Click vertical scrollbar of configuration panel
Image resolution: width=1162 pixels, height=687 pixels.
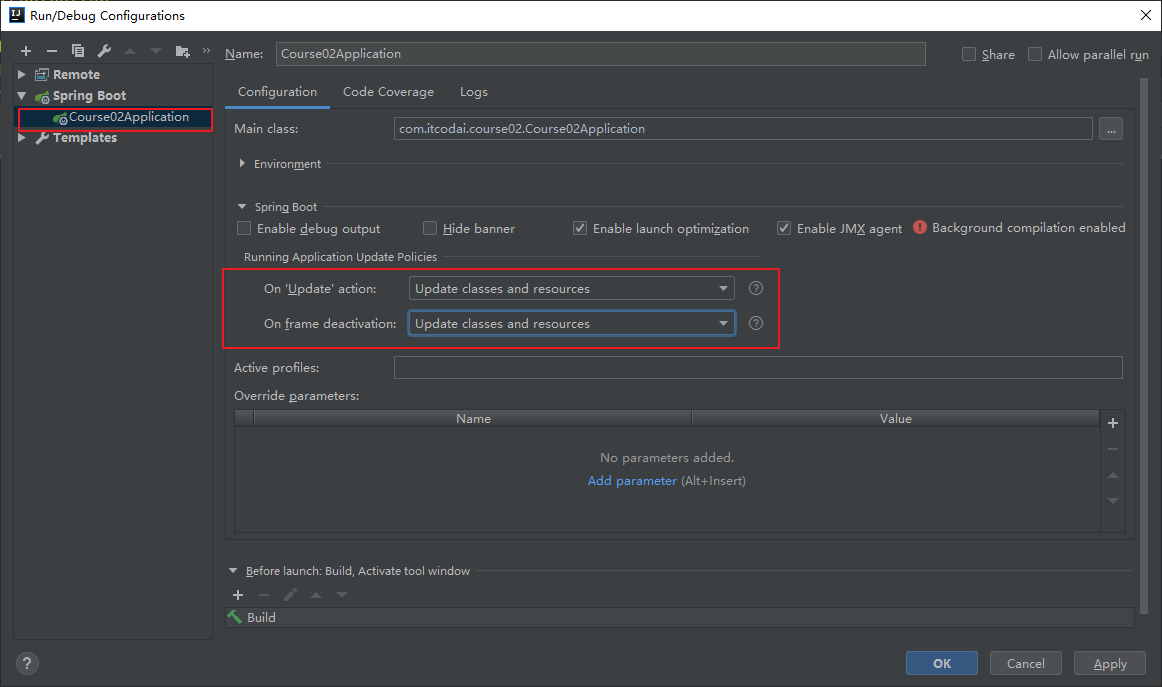[x=1143, y=346]
